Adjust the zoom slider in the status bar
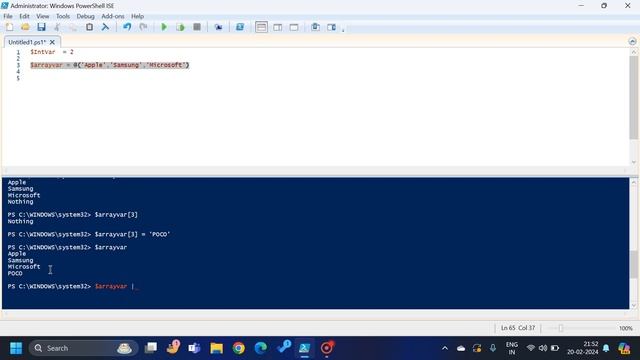The height and width of the screenshot is (360, 640). click(561, 328)
